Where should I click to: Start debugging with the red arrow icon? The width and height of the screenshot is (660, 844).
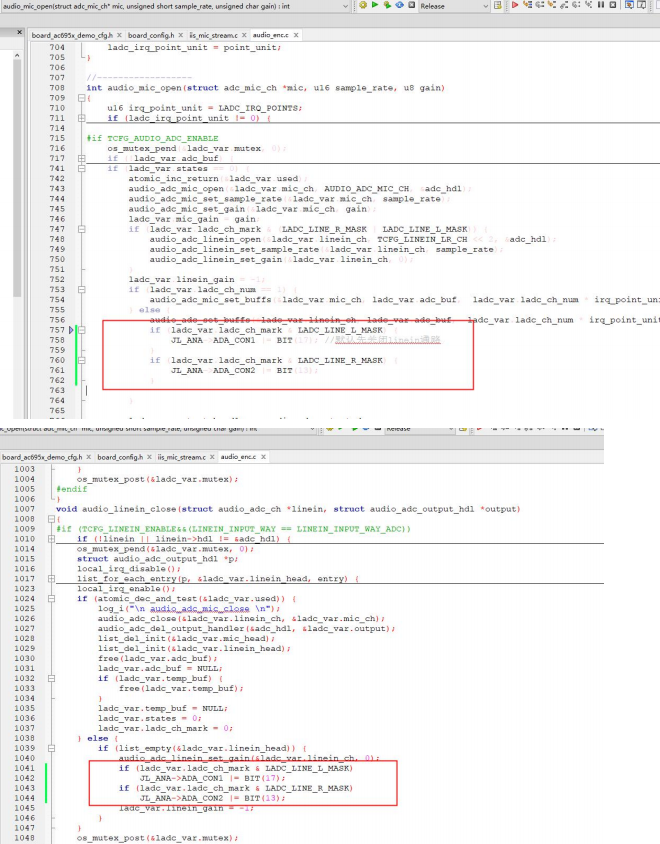[x=515, y=5]
